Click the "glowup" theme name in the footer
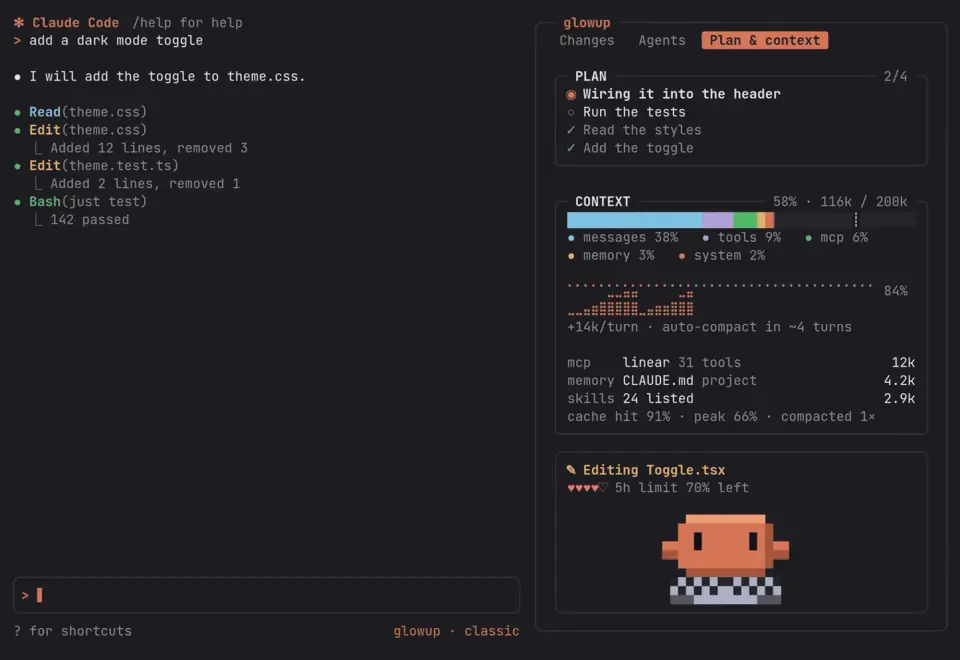The image size is (960, 660). [416, 631]
